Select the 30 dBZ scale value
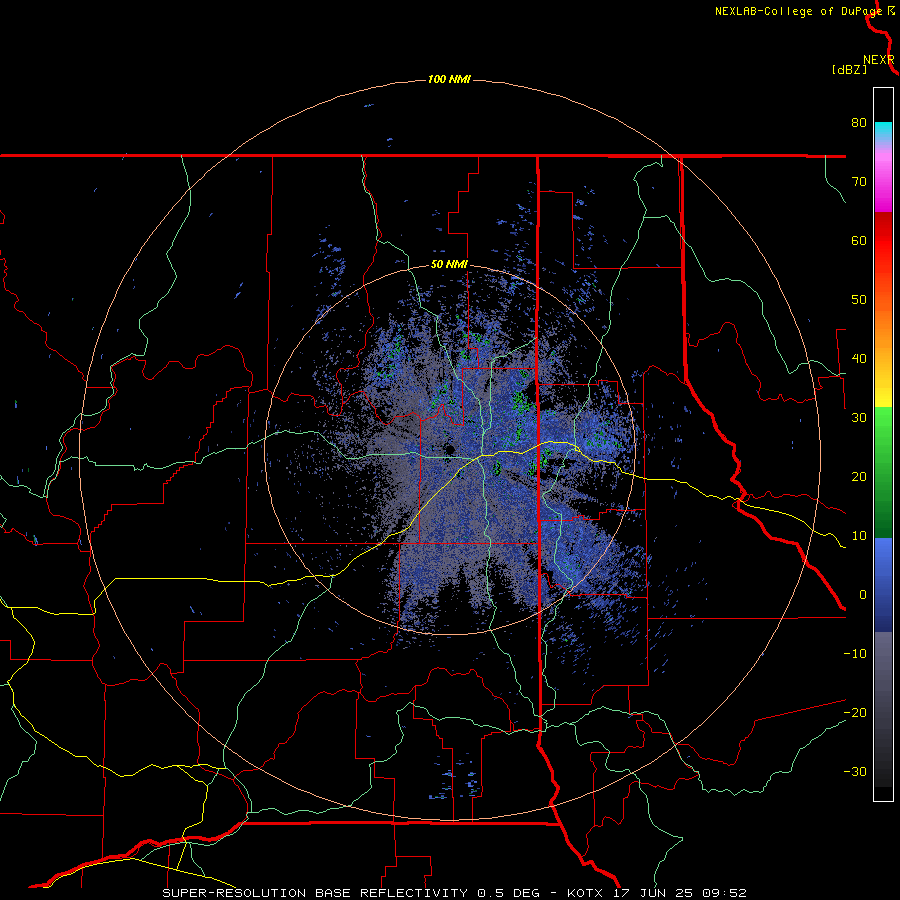The width and height of the screenshot is (900, 900). pos(859,418)
